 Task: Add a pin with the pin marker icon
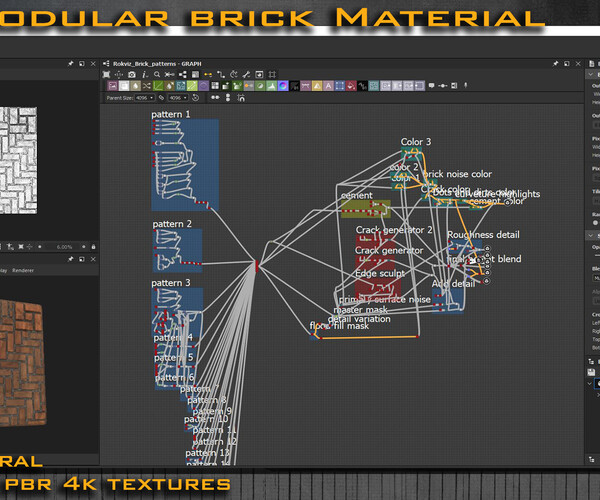466,86
